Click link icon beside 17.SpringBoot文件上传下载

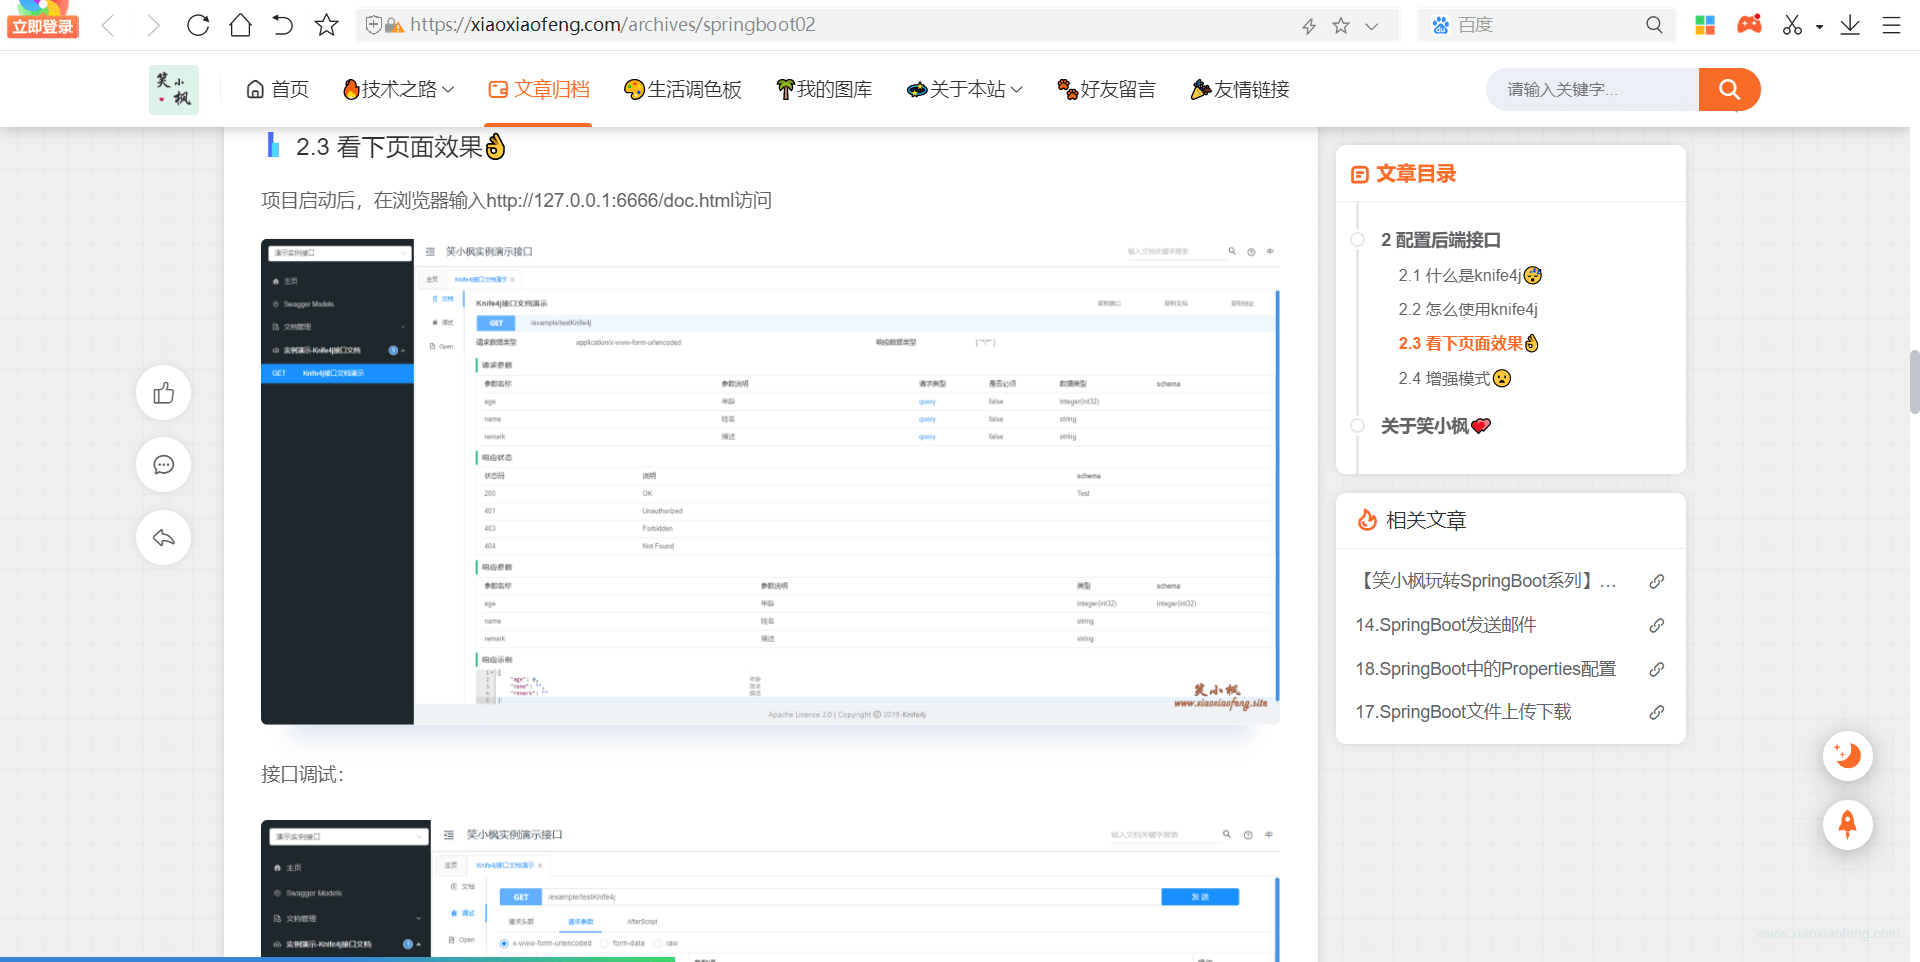click(x=1657, y=712)
